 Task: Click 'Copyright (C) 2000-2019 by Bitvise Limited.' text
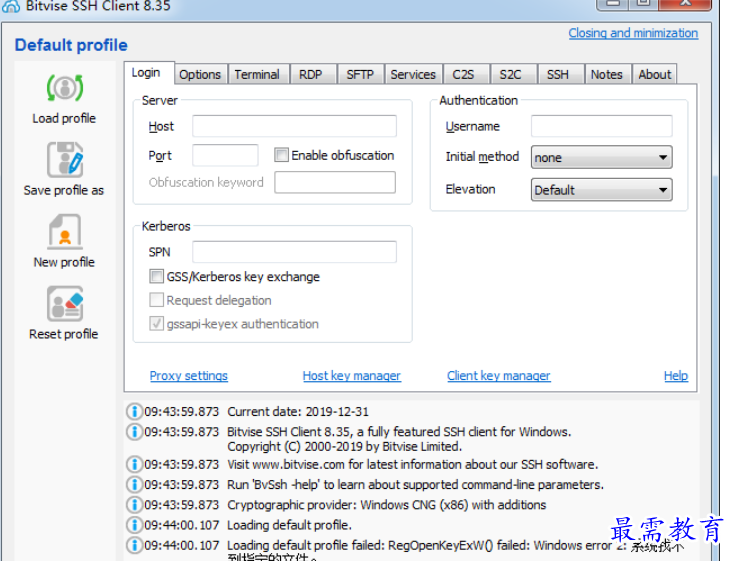pyautogui.click(x=345, y=447)
